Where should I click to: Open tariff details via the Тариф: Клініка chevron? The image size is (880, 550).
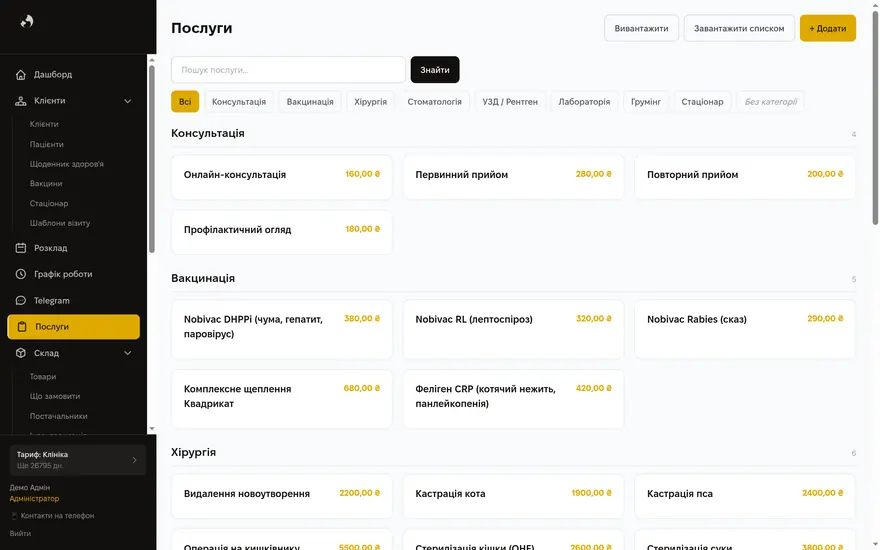pos(134,460)
